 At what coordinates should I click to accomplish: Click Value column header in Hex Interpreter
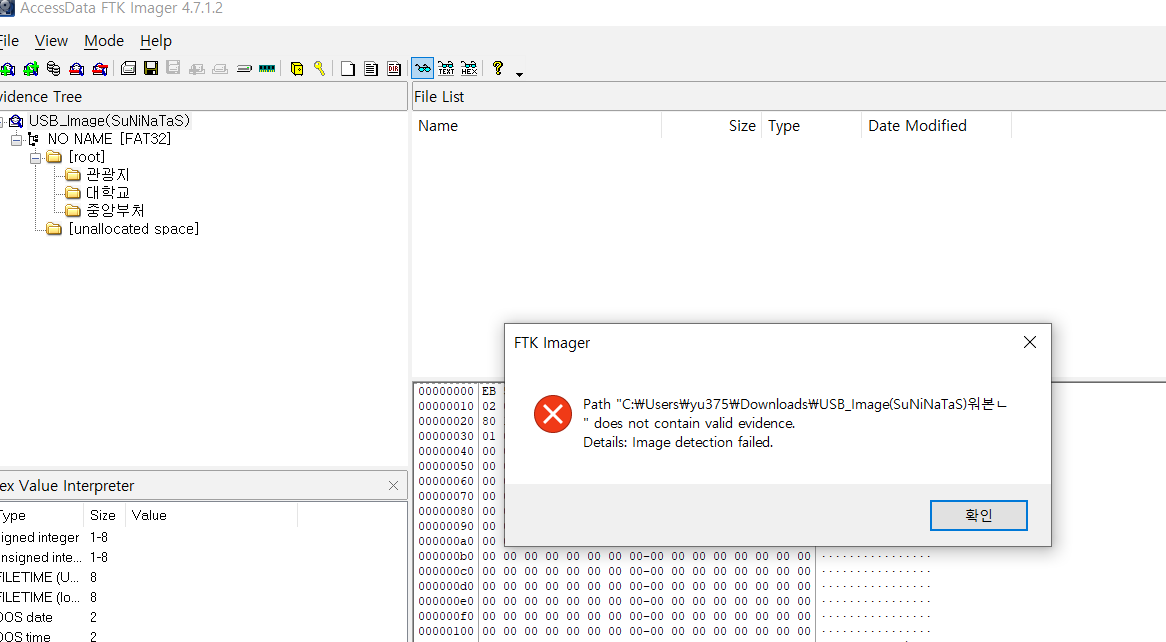211,516
